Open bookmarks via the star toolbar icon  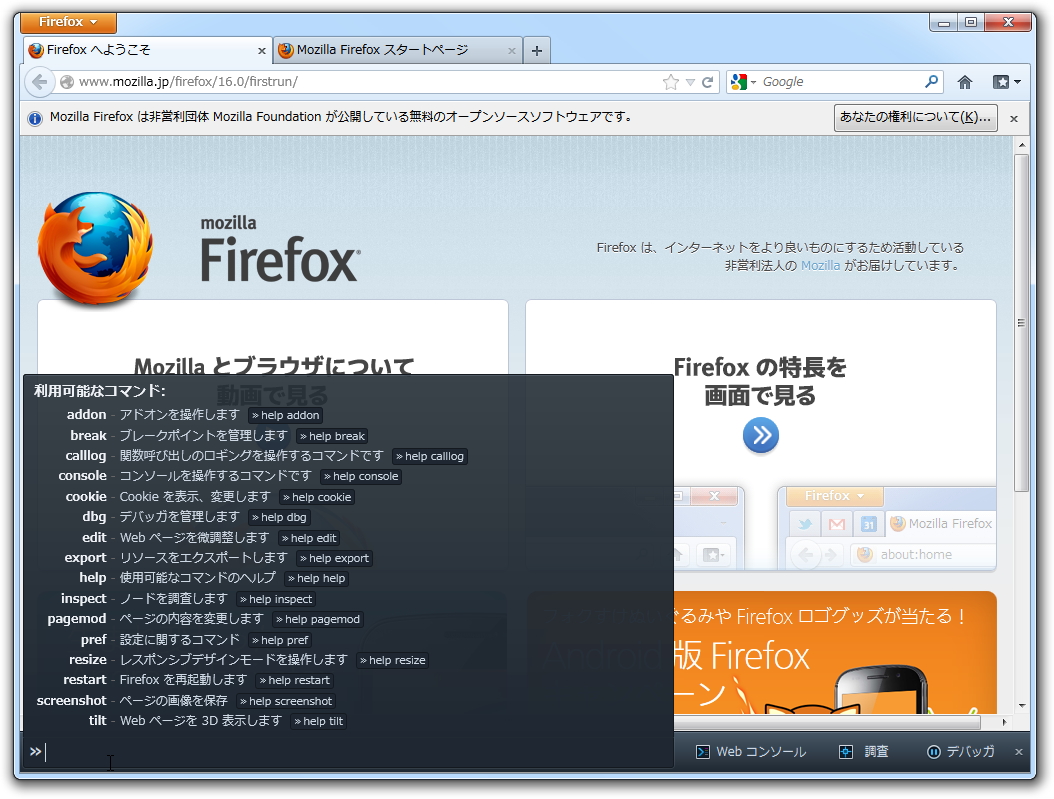[x=1002, y=81]
